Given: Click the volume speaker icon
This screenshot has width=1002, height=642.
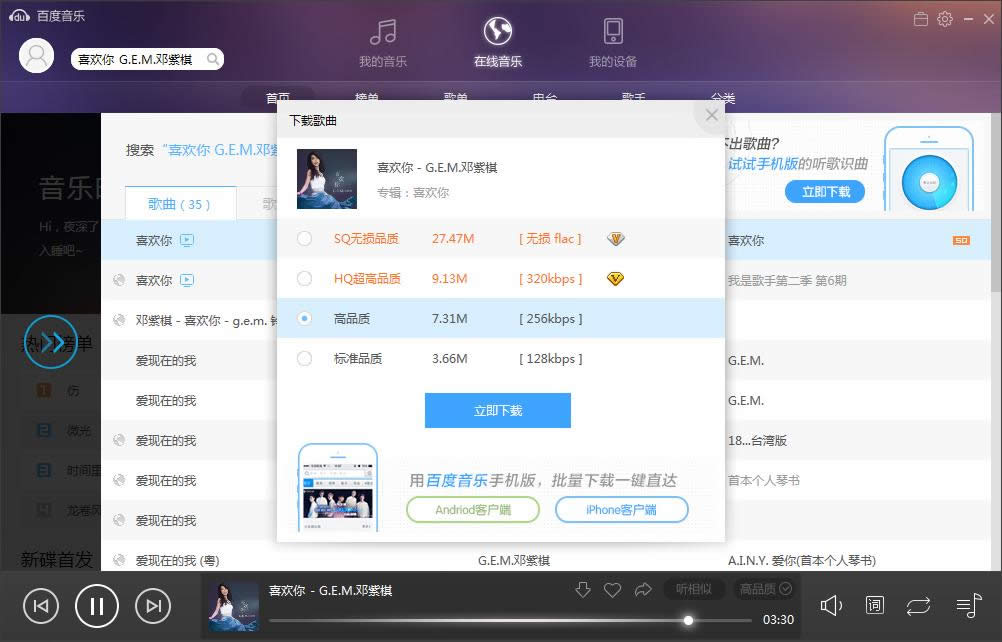Looking at the screenshot, I should [831, 605].
